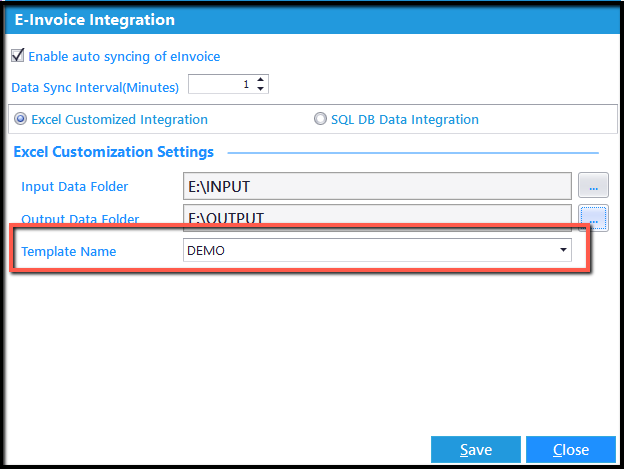Click the Input Data Folder label
The image size is (624, 469).
(x=74, y=187)
